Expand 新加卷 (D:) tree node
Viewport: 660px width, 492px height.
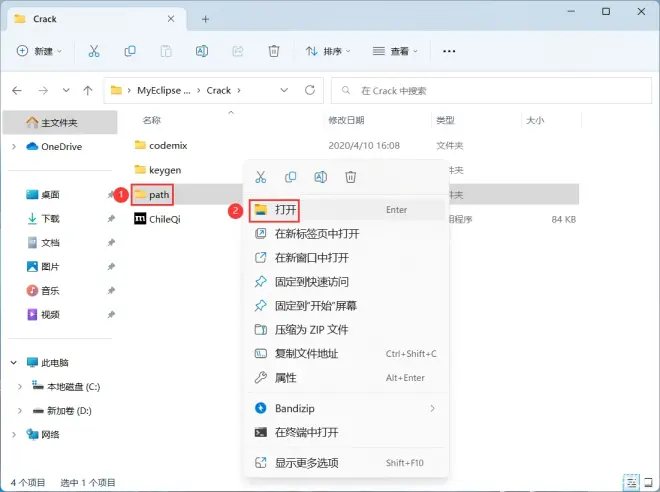[20, 410]
